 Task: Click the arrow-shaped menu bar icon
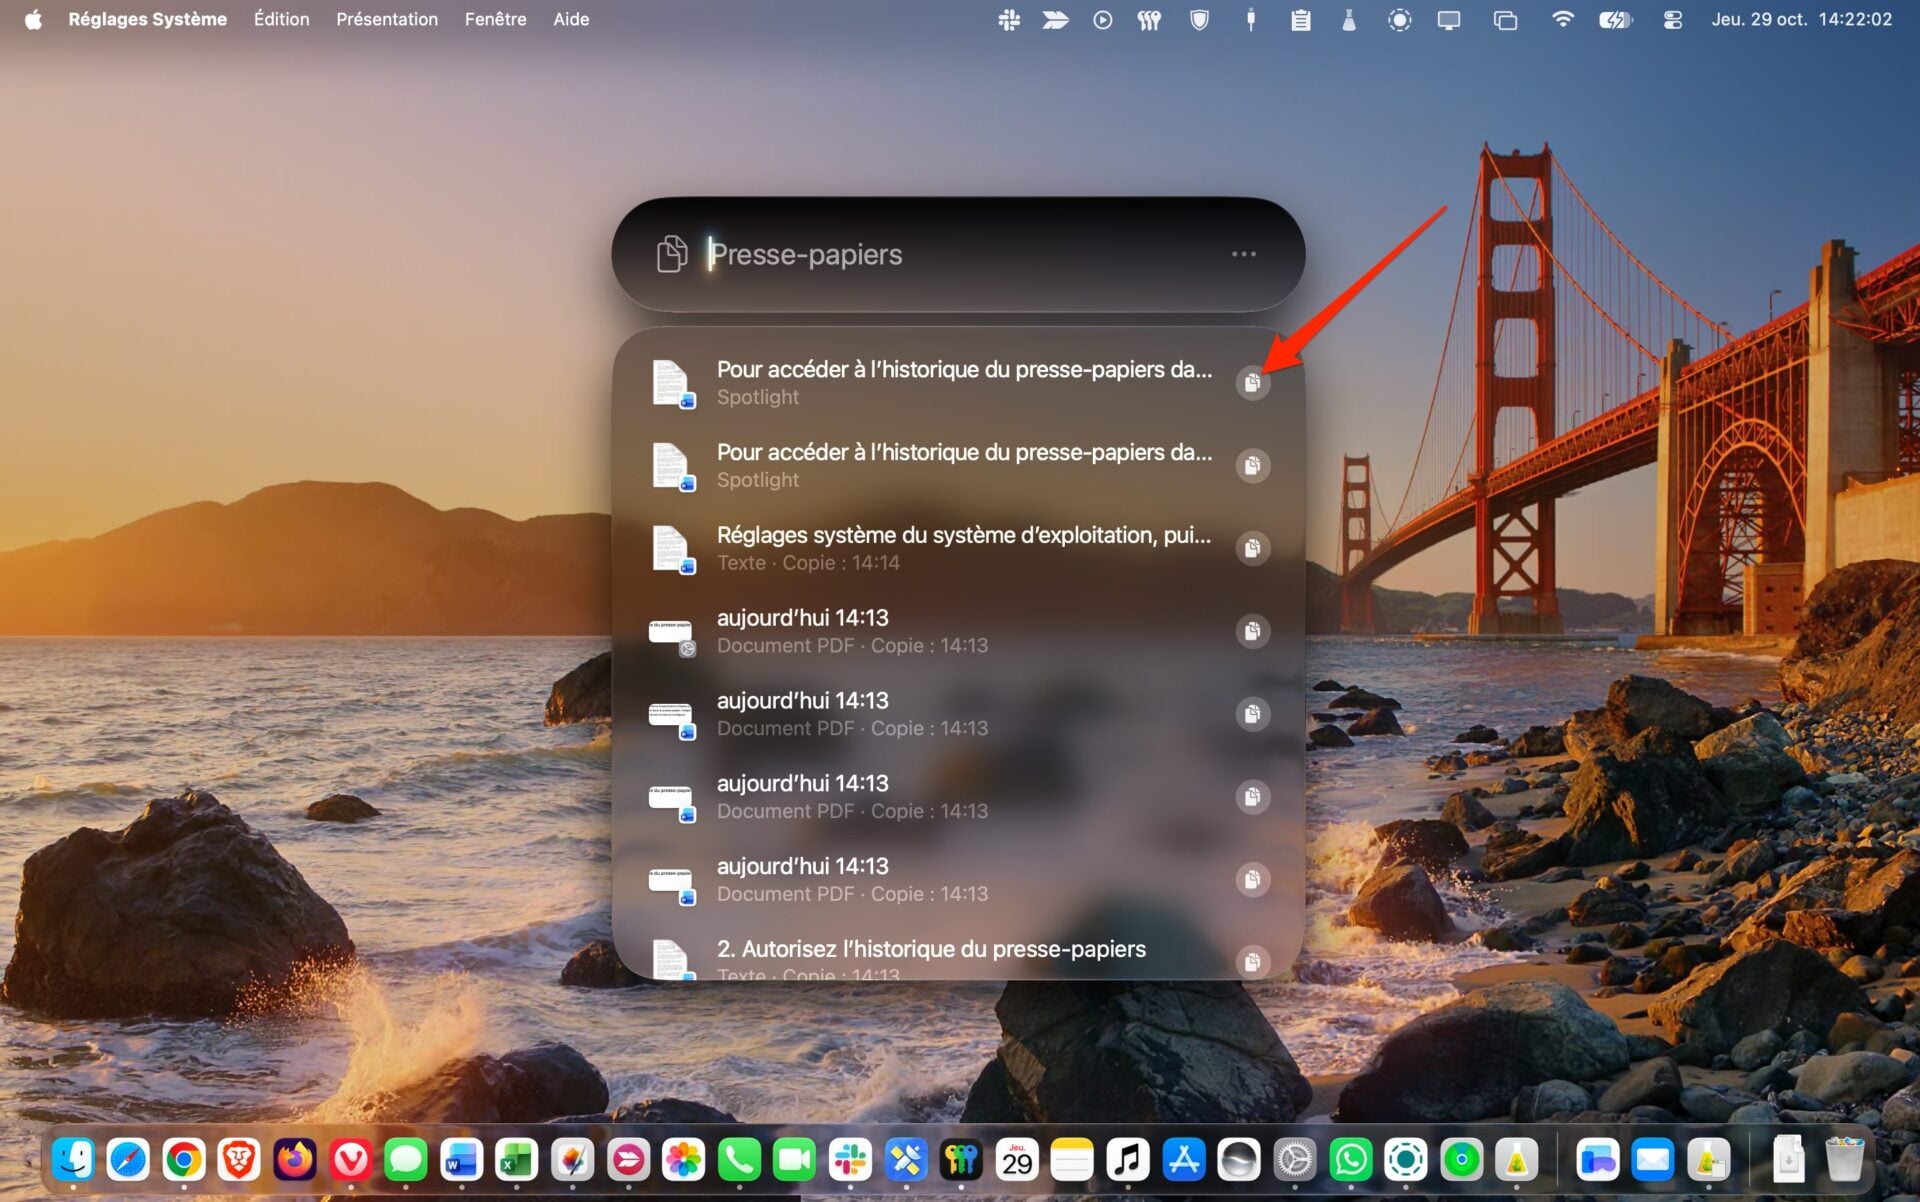pyautogui.click(x=1055, y=20)
